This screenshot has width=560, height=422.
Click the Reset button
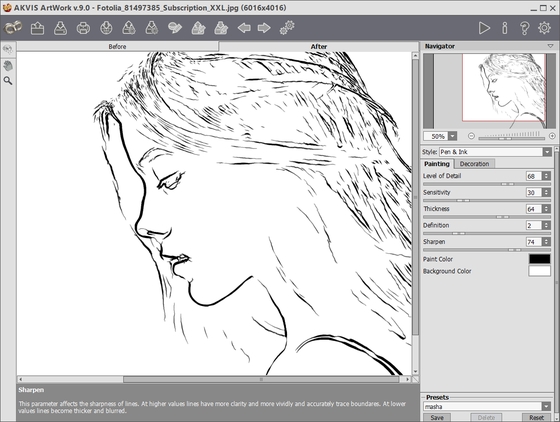point(536,417)
